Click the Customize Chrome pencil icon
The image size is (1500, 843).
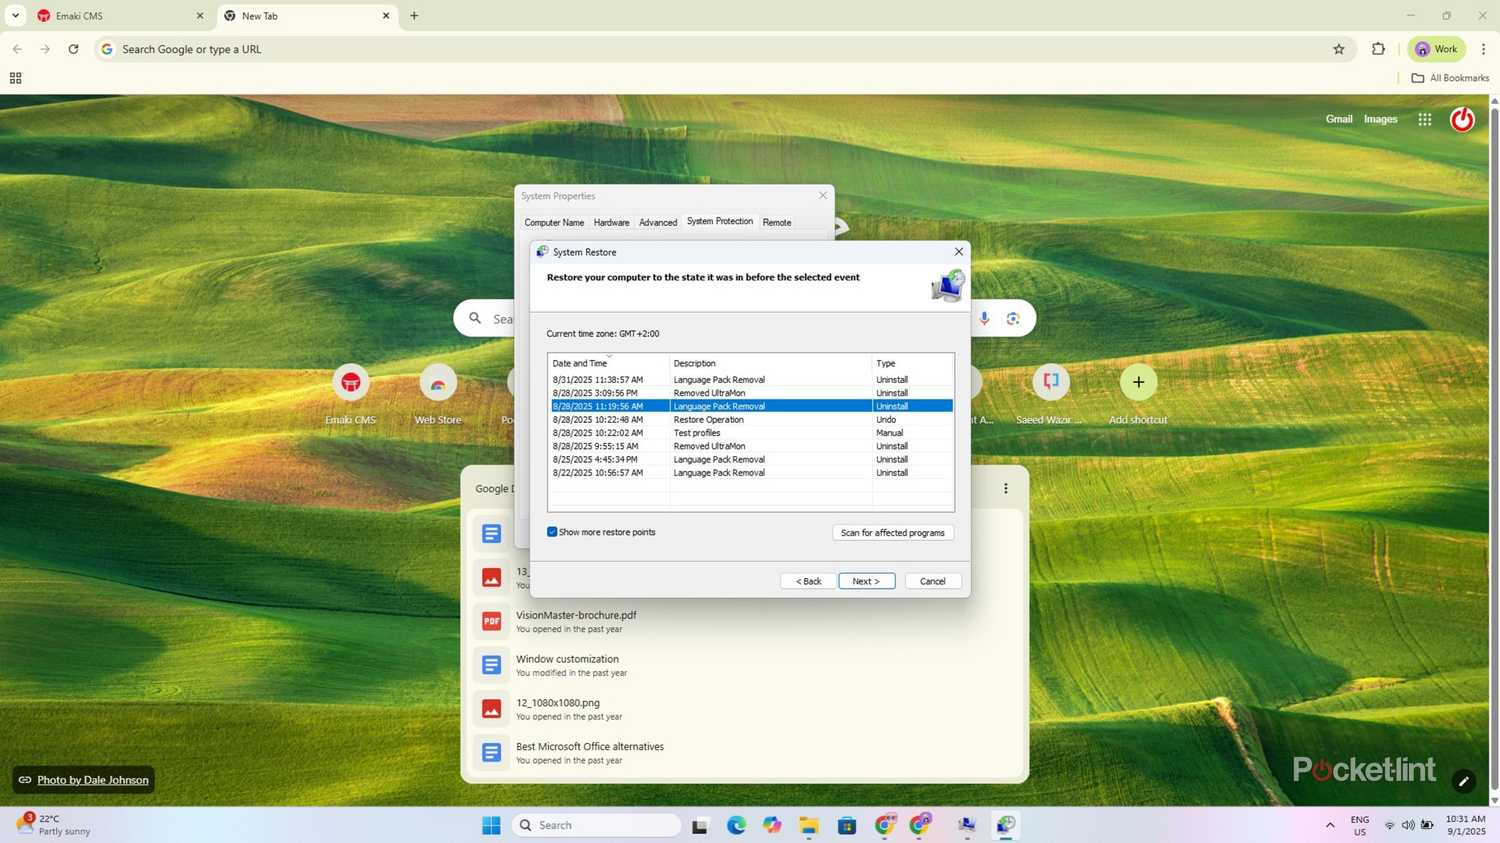[x=1463, y=781]
